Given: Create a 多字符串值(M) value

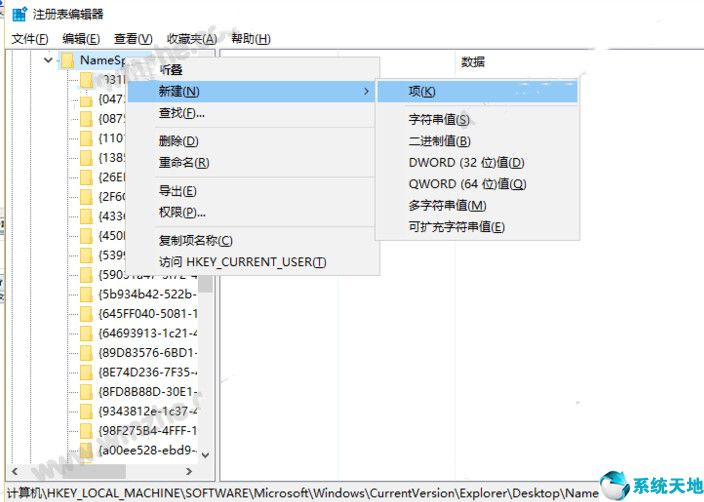Looking at the screenshot, I should [x=447, y=206].
